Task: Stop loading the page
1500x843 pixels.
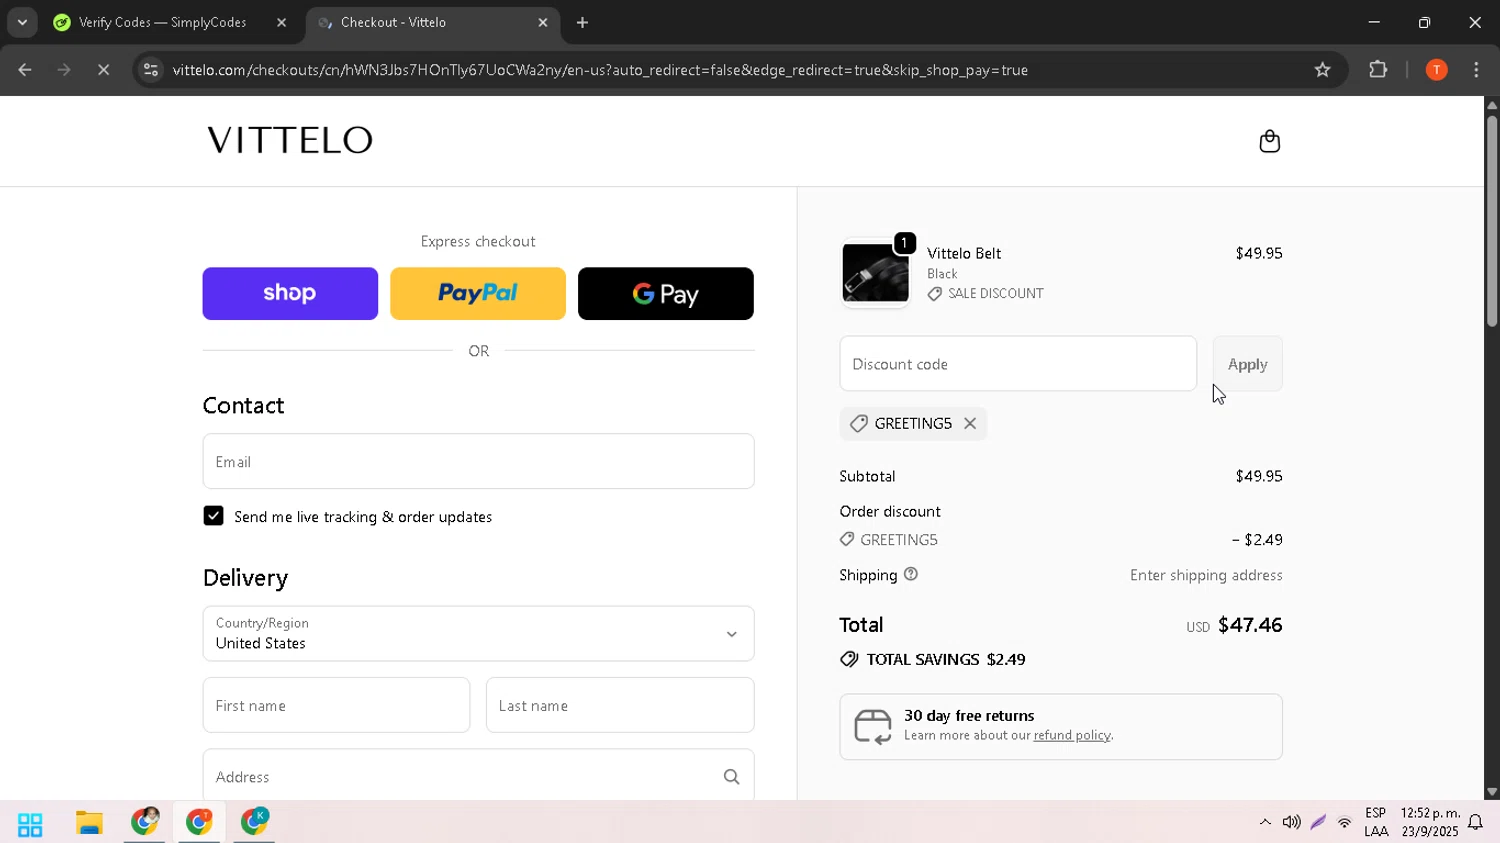Action: point(103,70)
